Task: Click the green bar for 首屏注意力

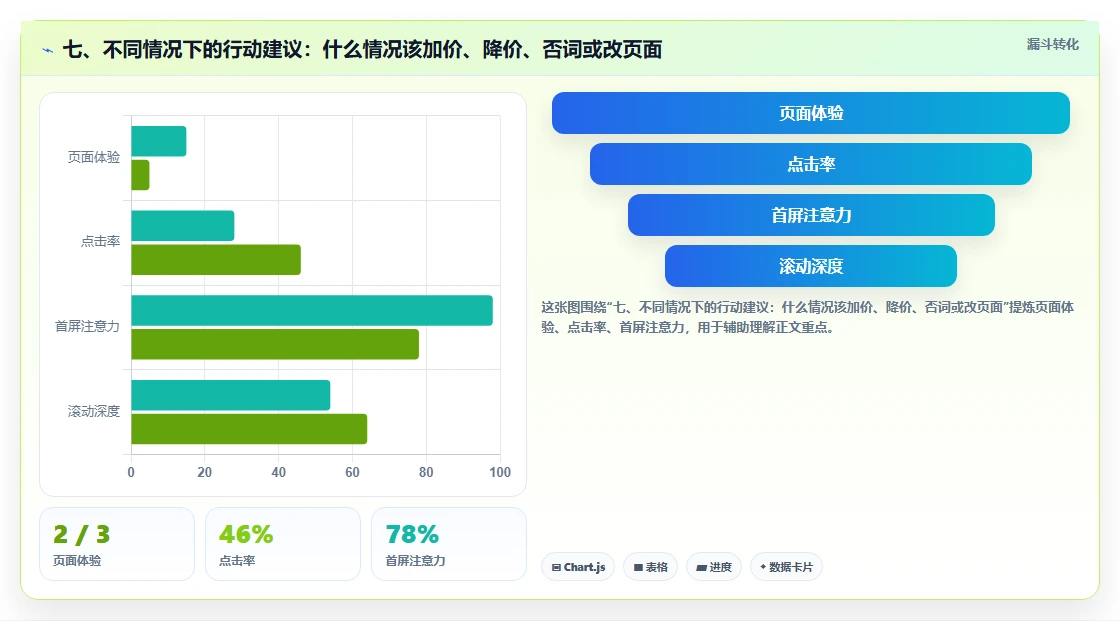Action: (x=275, y=344)
